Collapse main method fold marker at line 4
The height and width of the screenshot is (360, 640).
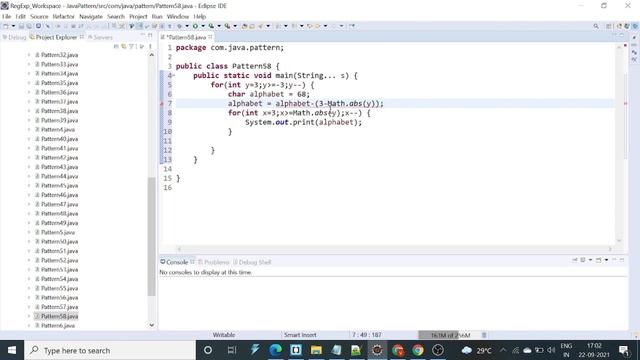click(173, 76)
